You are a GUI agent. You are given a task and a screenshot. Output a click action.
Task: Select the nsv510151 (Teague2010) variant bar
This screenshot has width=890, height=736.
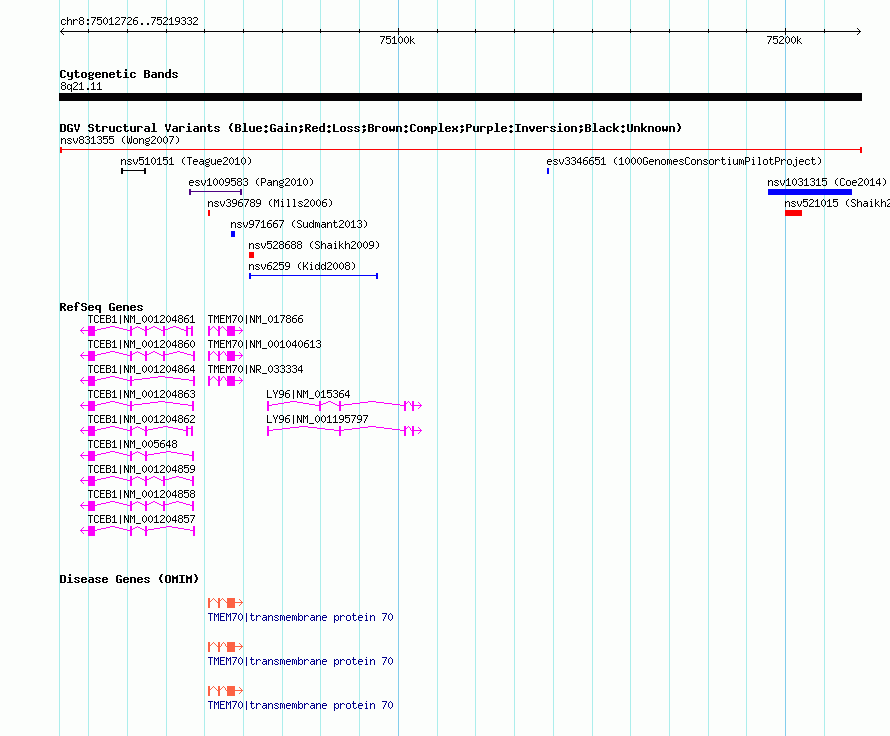pyautogui.click(x=133, y=171)
